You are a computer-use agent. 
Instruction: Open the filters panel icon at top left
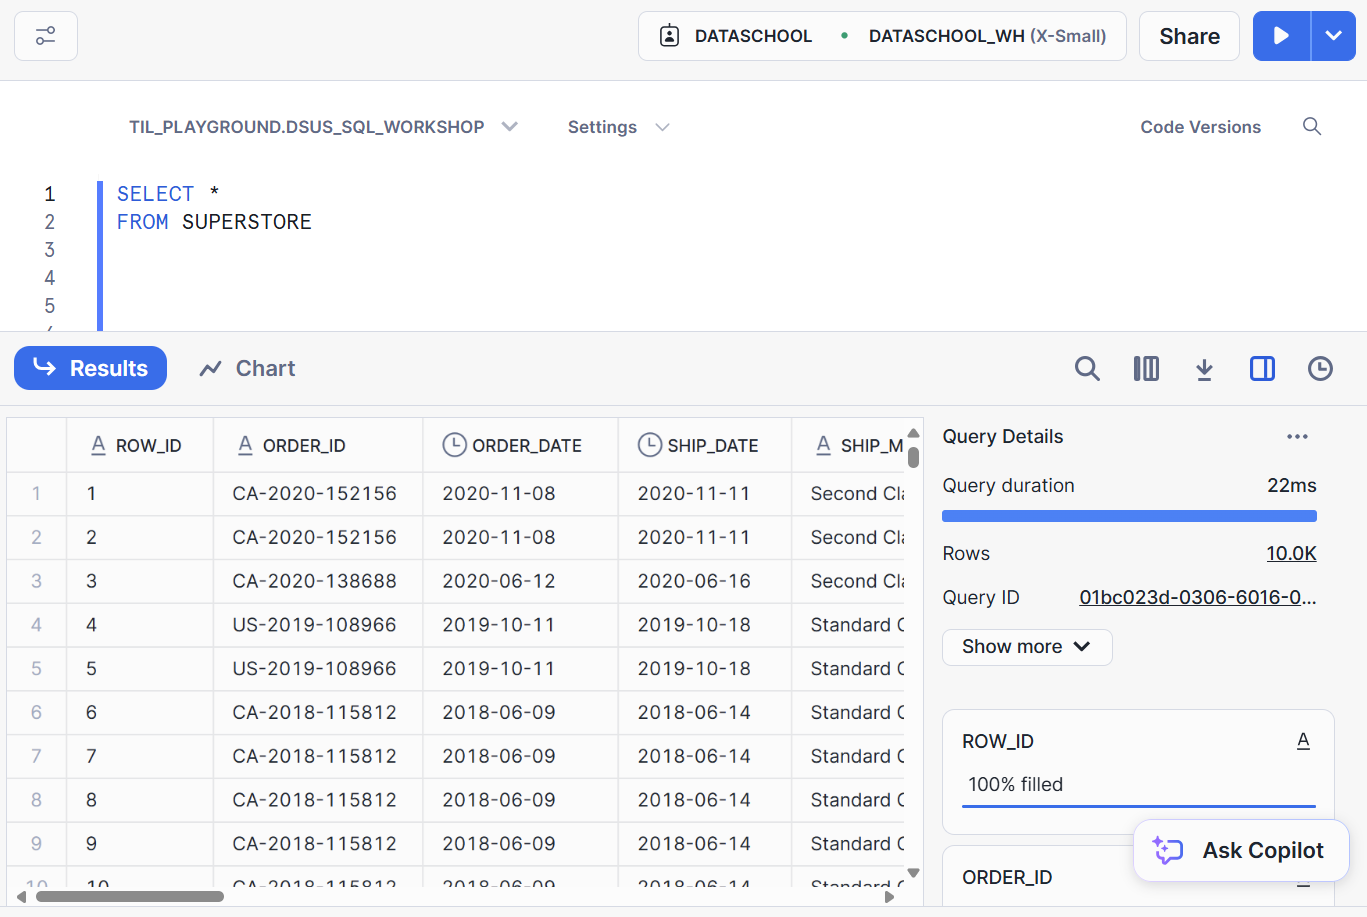(46, 36)
